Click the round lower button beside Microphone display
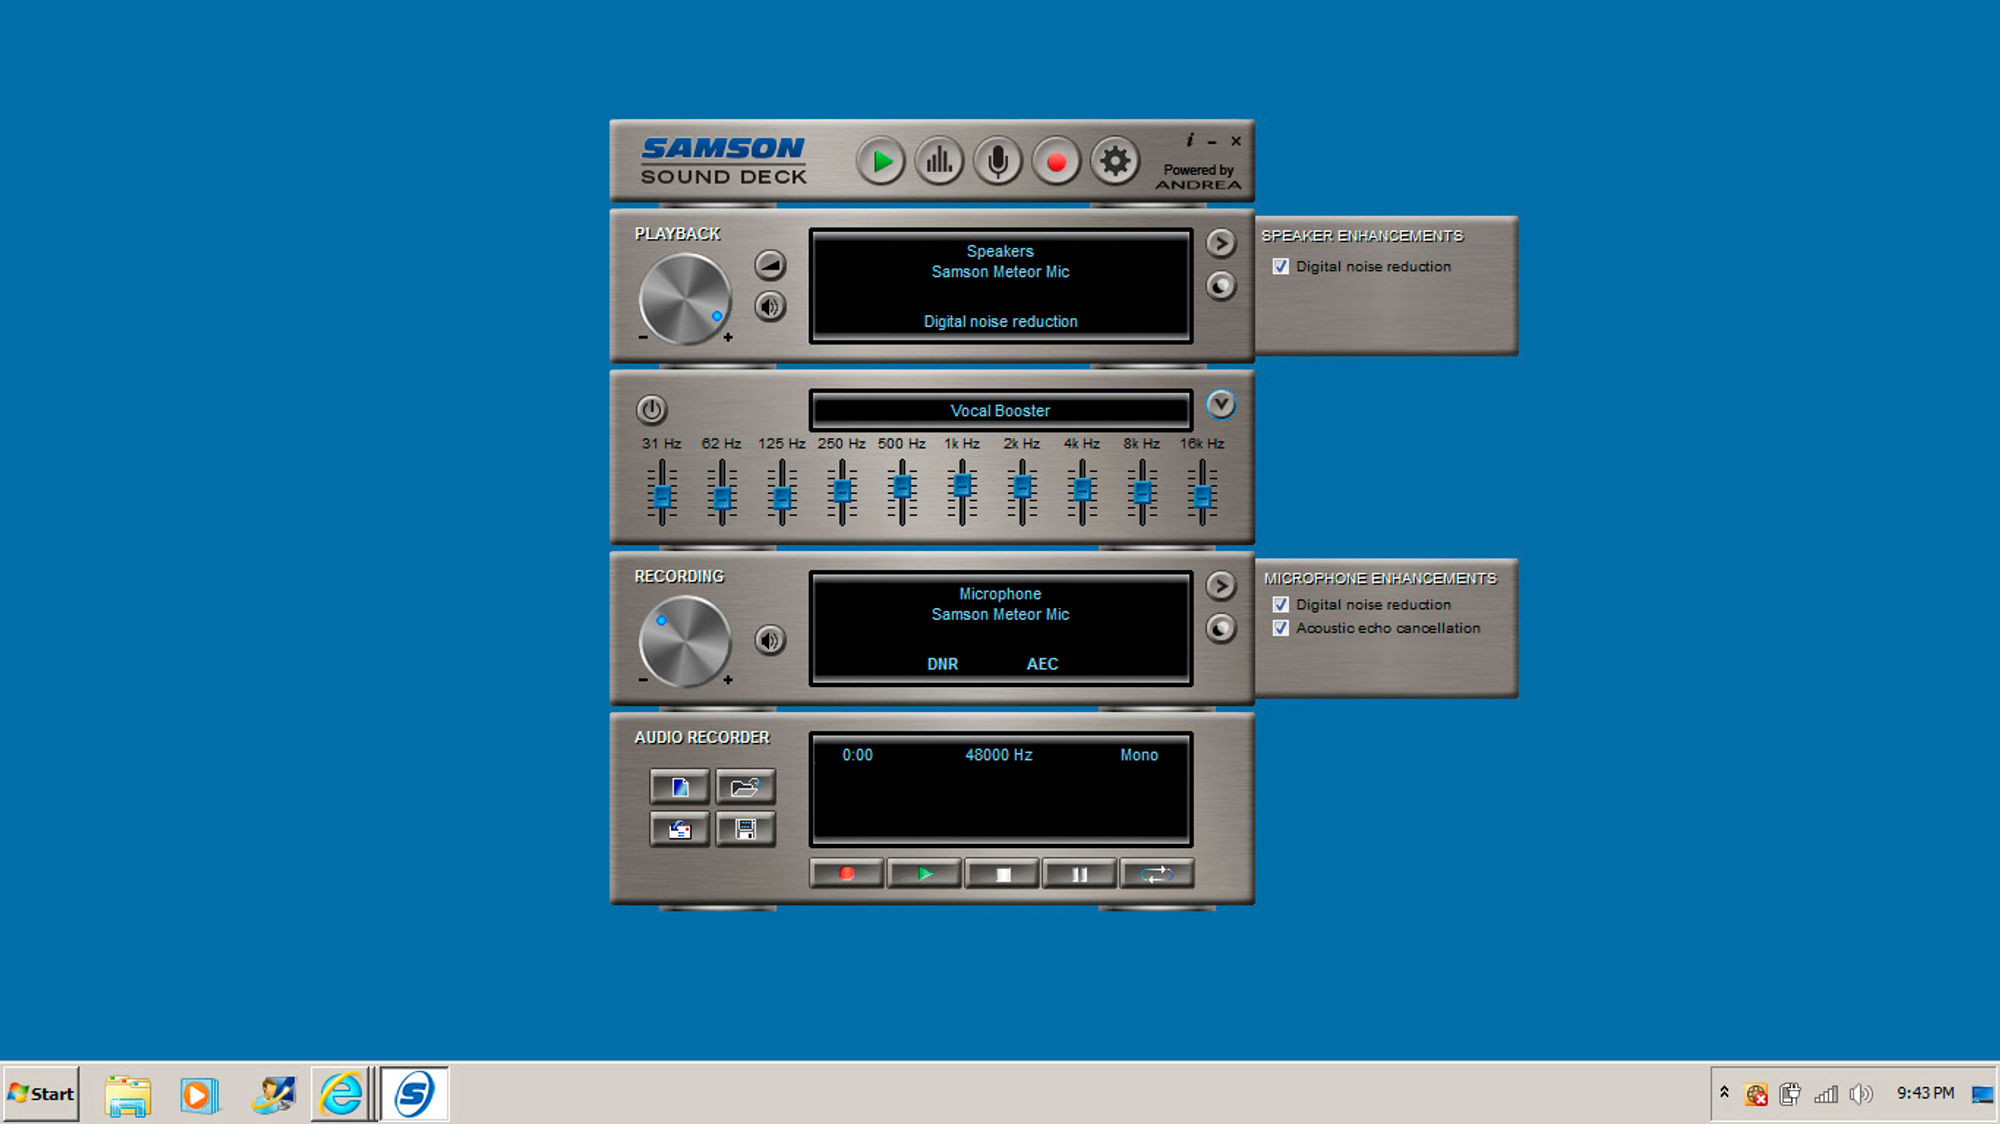The height and width of the screenshot is (1124, 2000). click(1220, 628)
